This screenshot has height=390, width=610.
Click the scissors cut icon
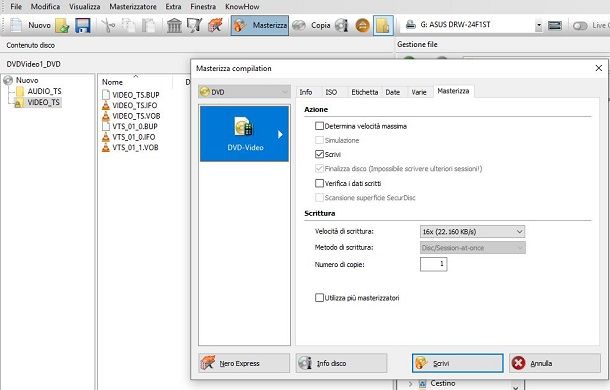109,26
